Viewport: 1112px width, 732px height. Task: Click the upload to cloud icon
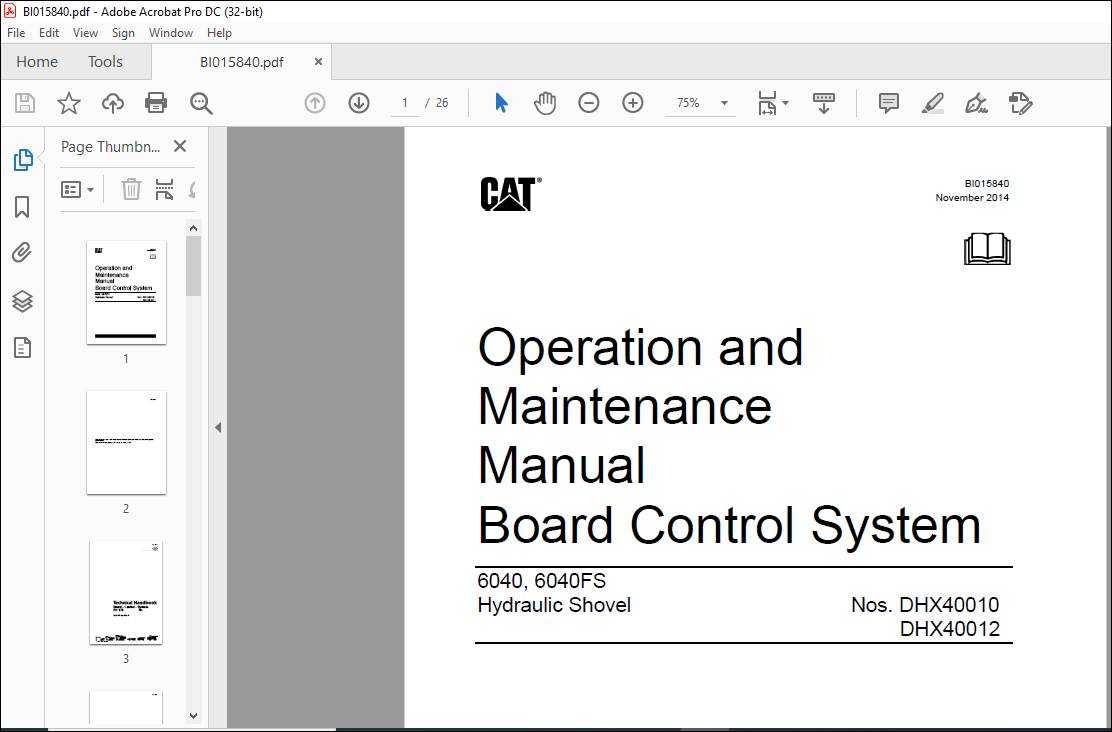[x=113, y=104]
